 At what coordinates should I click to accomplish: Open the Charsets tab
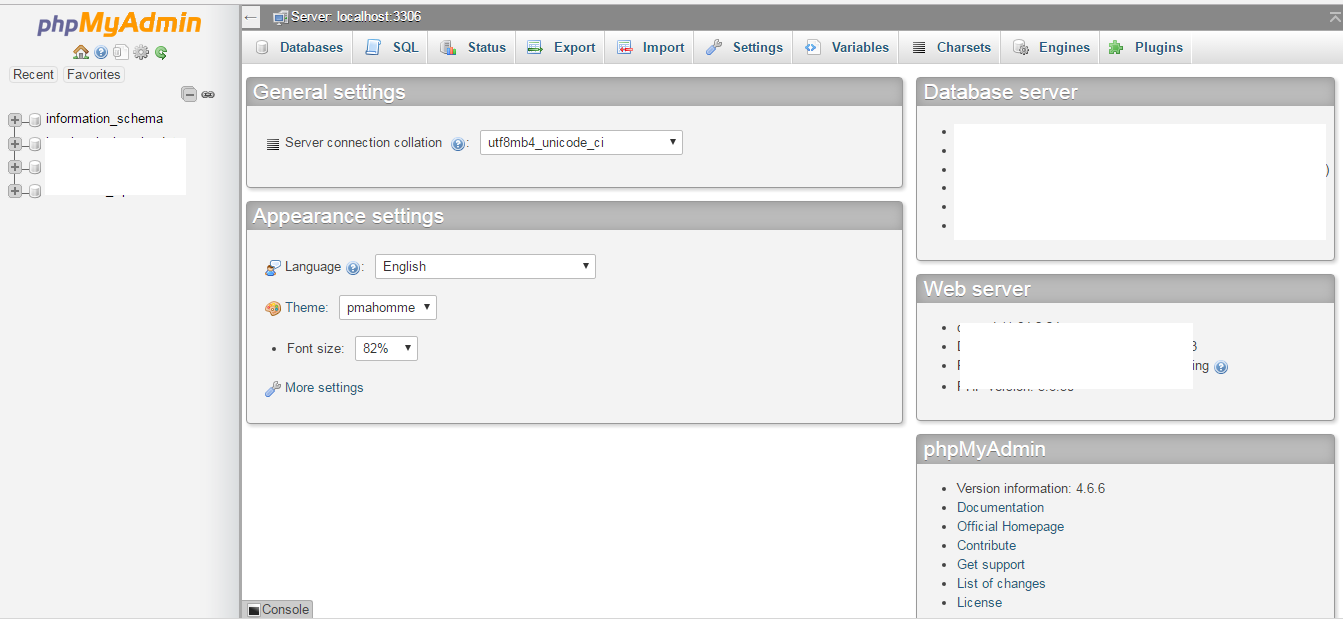click(951, 47)
